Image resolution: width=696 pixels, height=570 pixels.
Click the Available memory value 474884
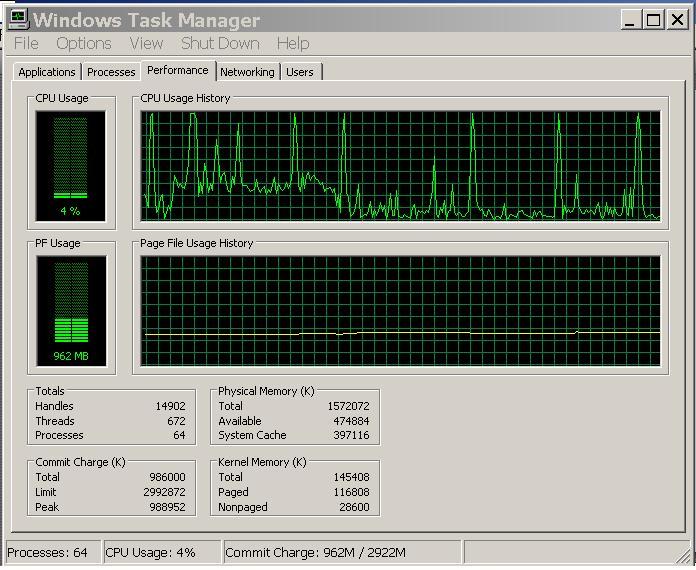pos(351,421)
